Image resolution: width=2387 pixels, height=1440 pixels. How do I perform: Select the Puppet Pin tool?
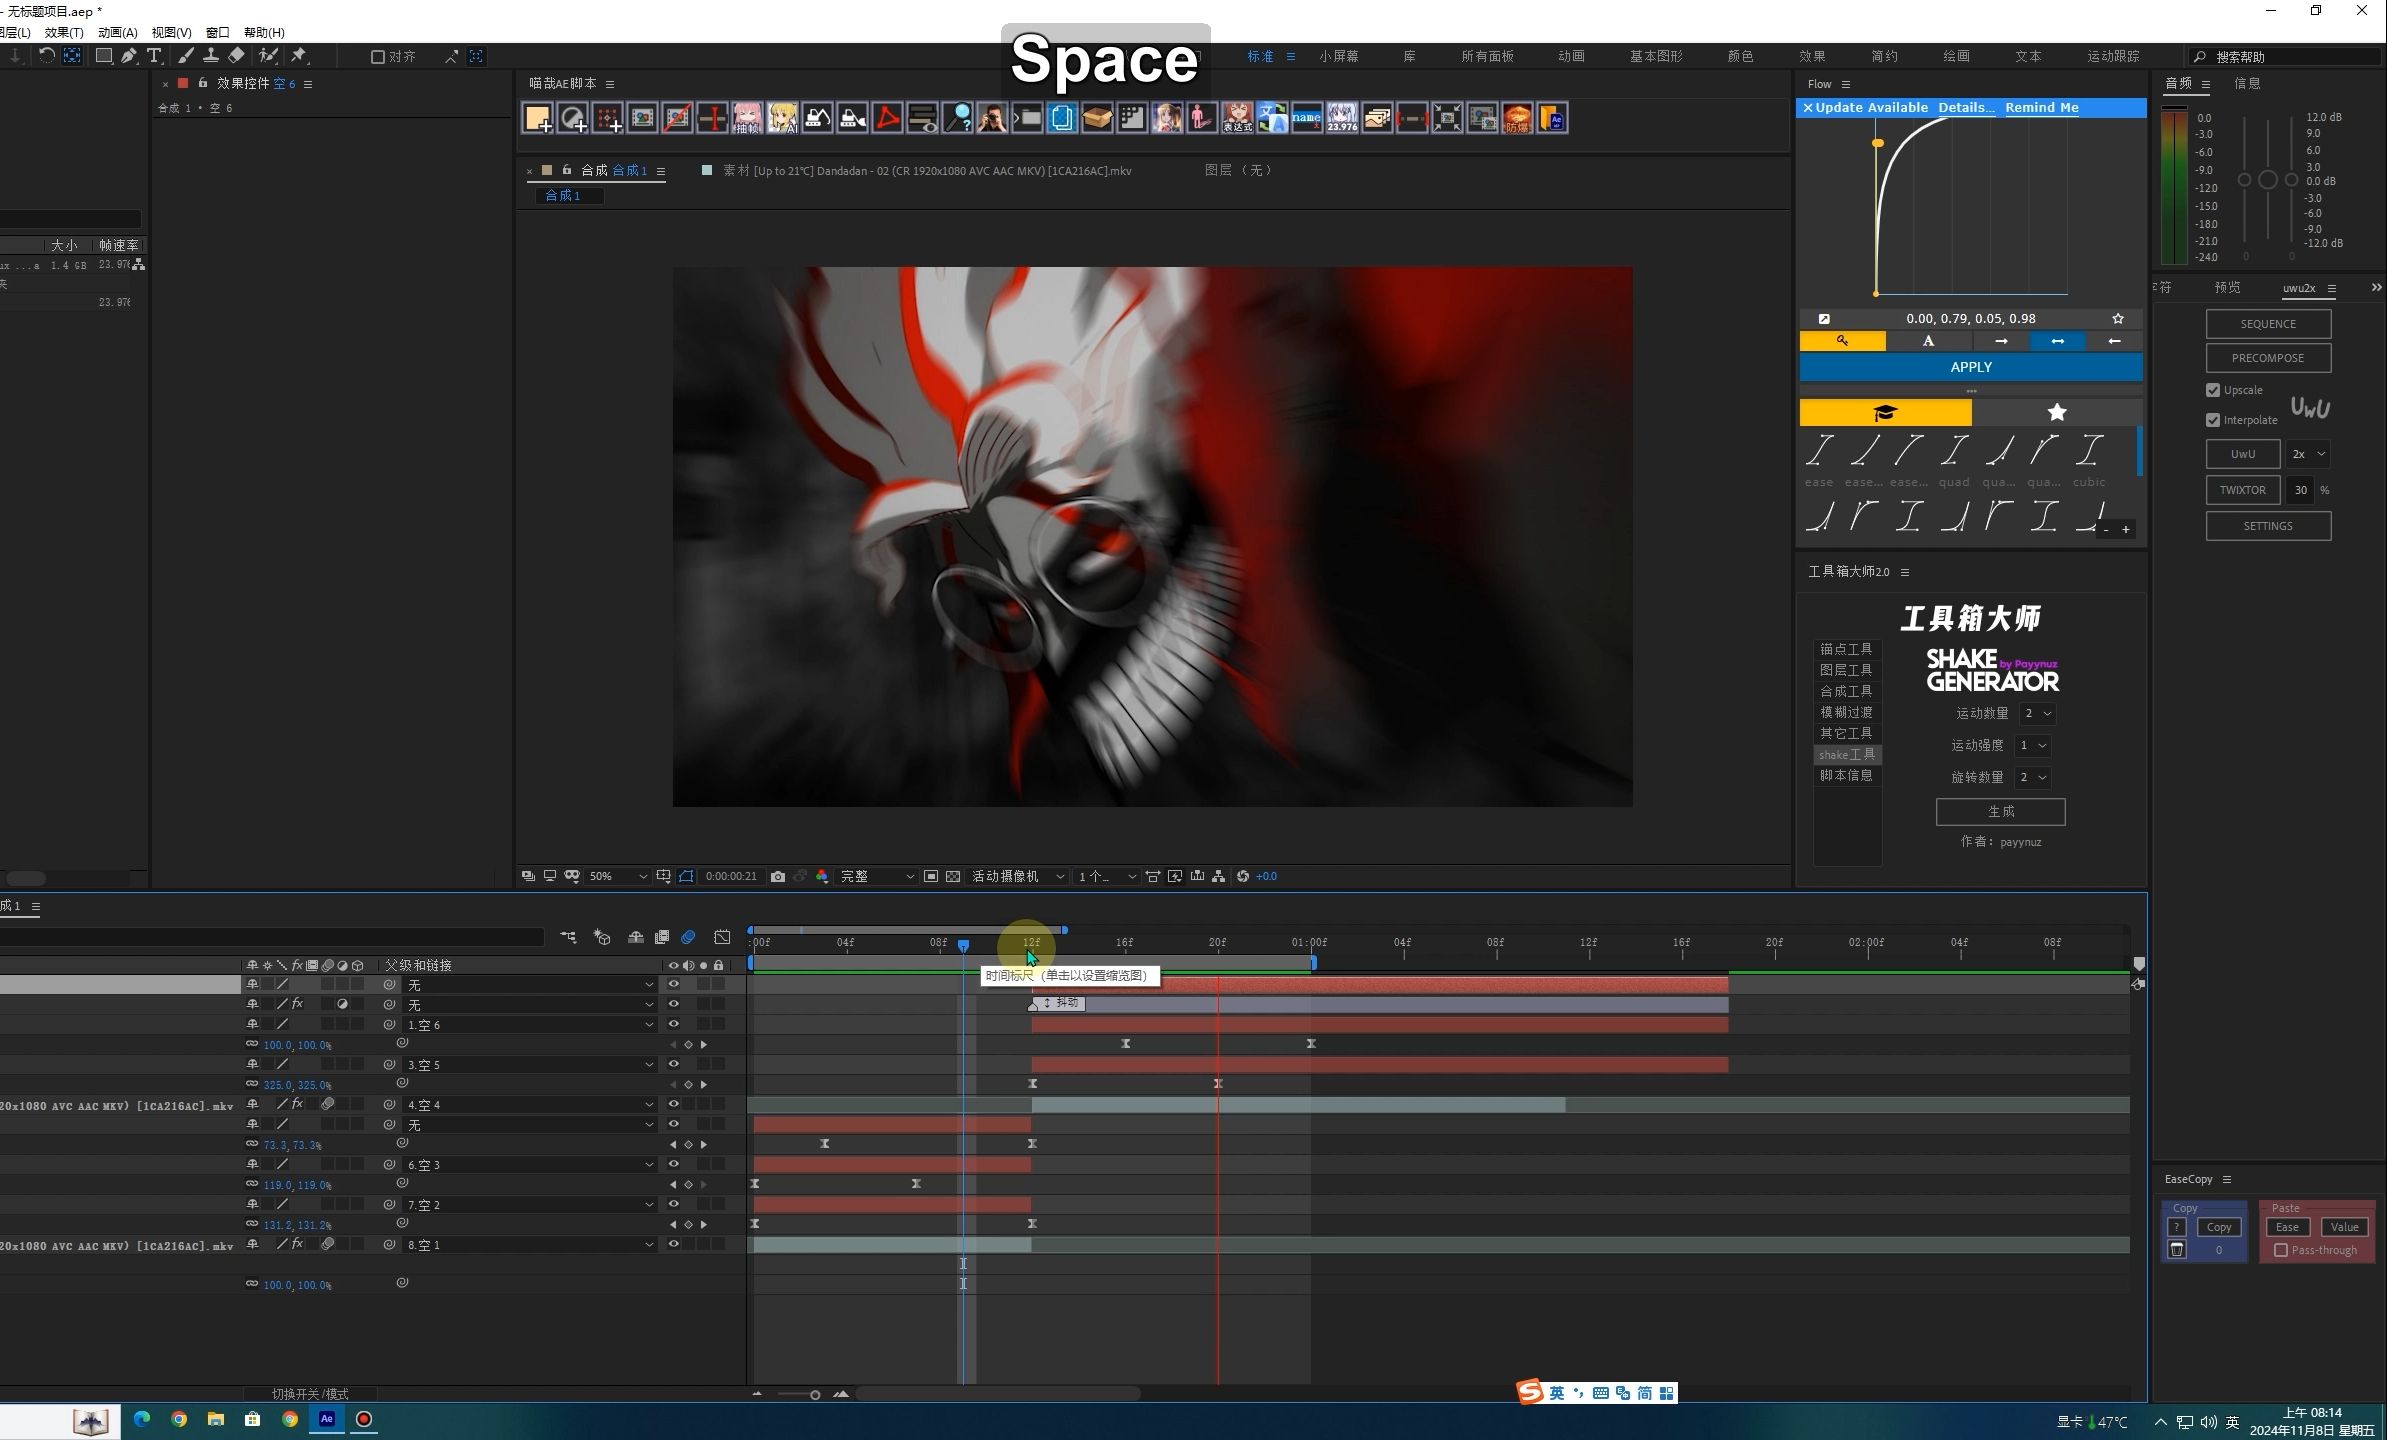pyautogui.click(x=299, y=56)
